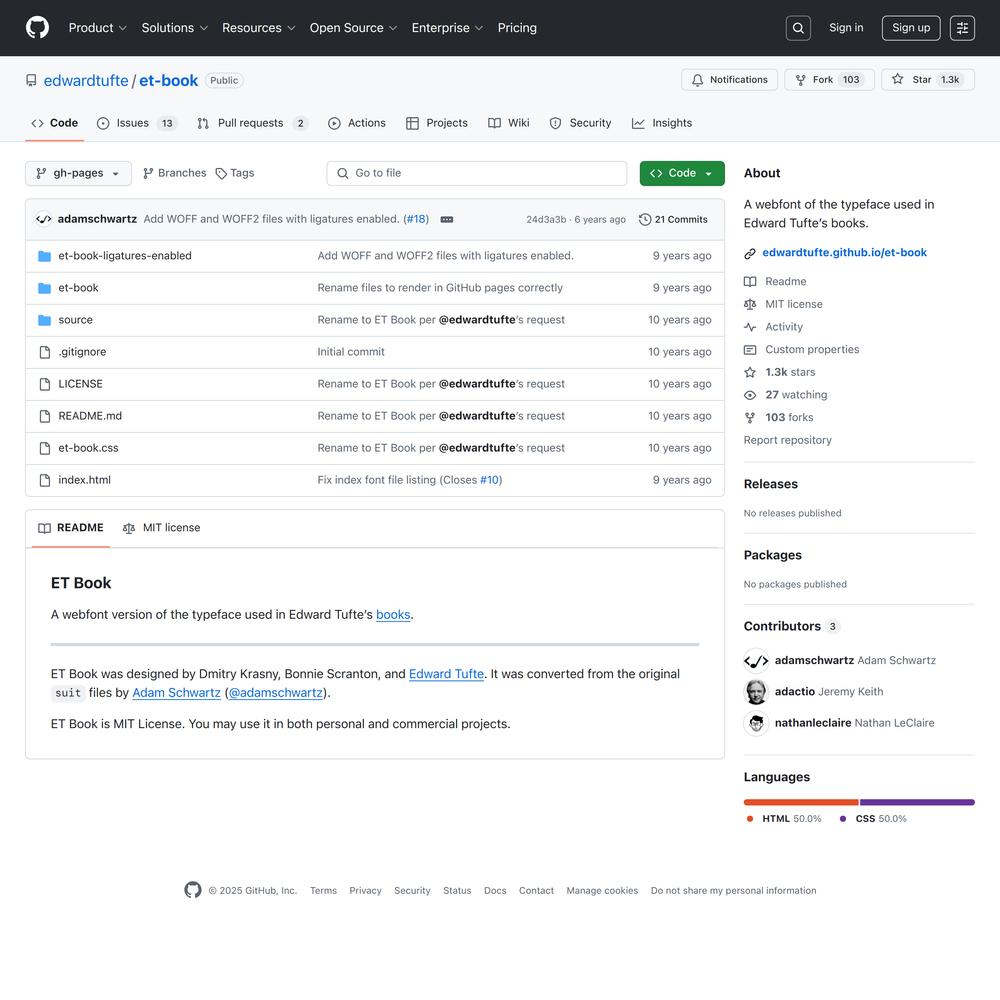Open the Insights tab
The width and height of the screenshot is (1000, 1000).
[662, 123]
